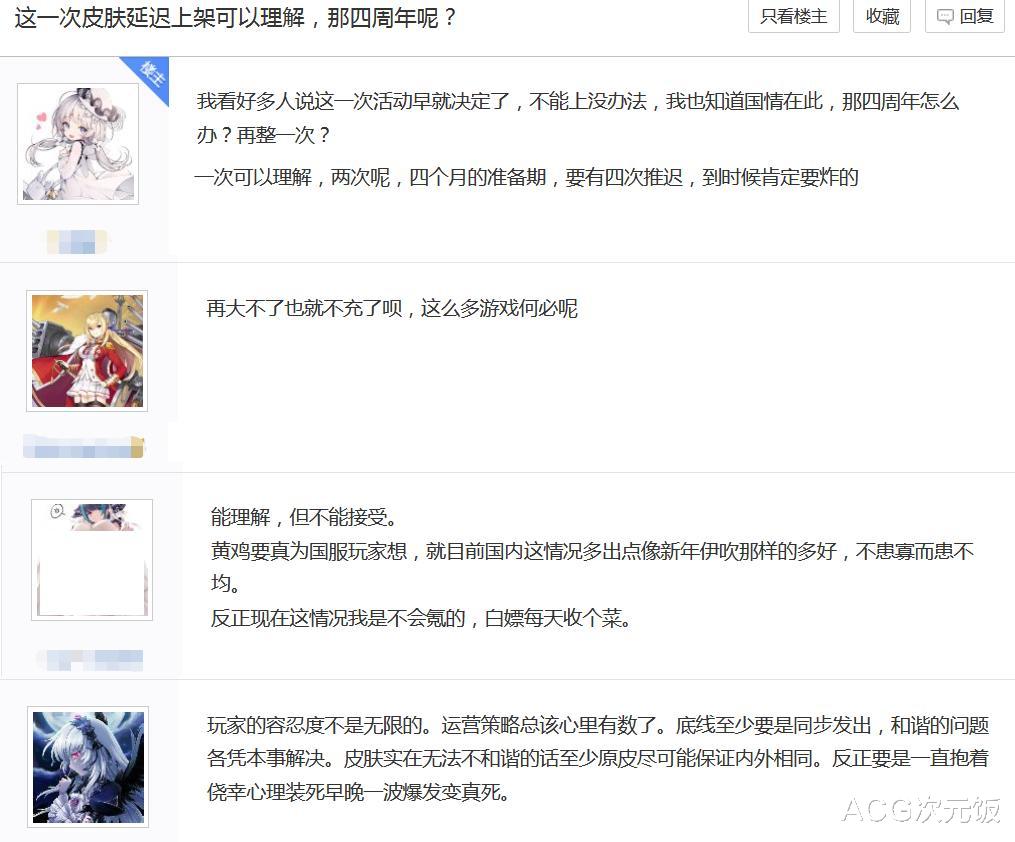Click the colored badge strip below first avatar
The height and width of the screenshot is (842, 1015).
coord(78,242)
